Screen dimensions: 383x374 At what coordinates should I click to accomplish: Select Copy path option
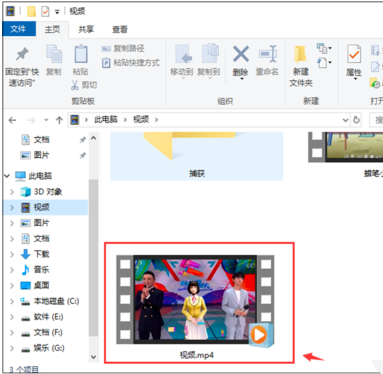click(x=123, y=49)
